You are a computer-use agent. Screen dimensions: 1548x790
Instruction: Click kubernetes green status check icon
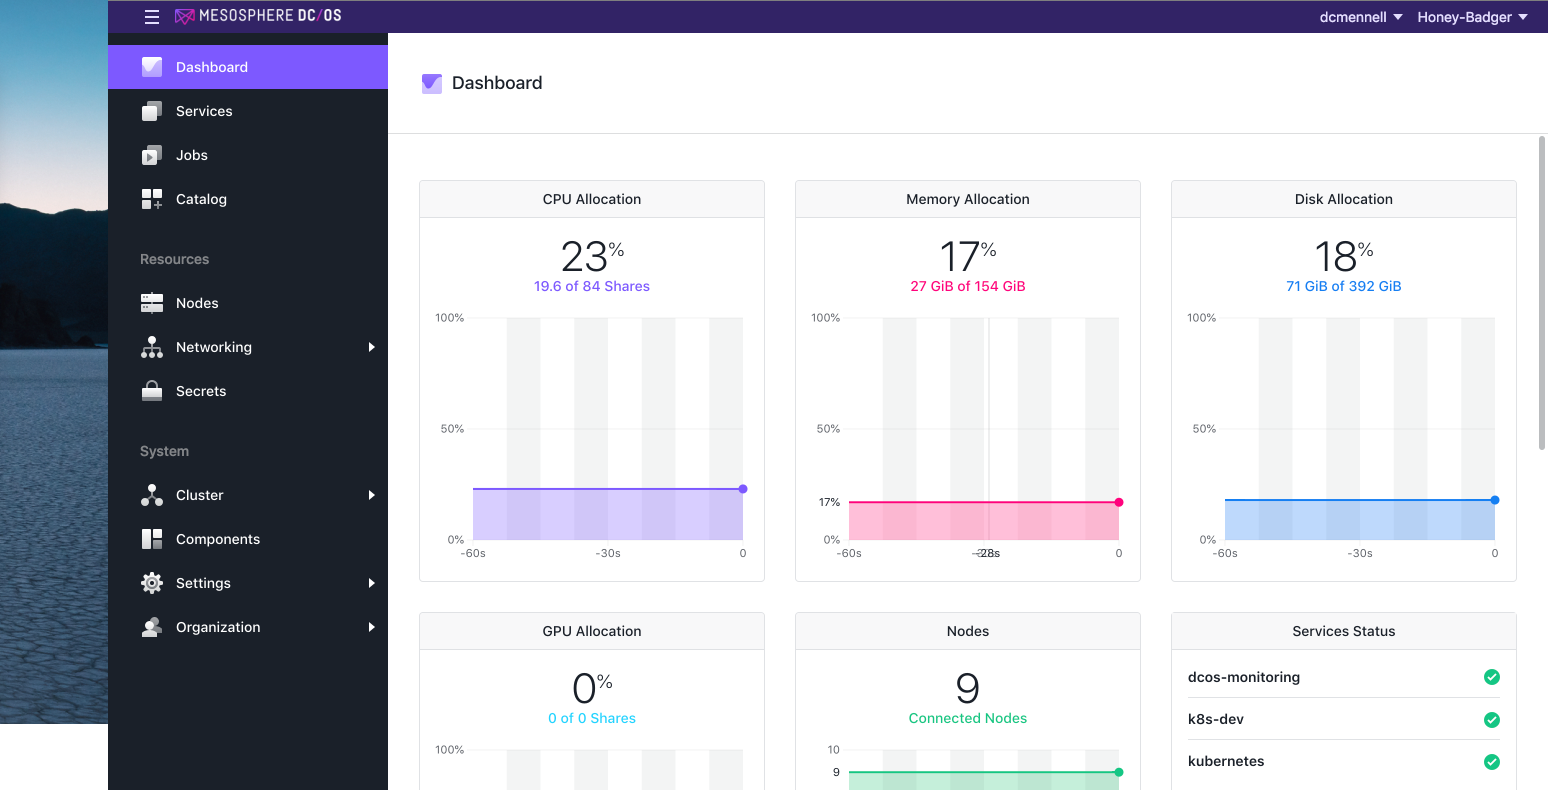click(1492, 761)
